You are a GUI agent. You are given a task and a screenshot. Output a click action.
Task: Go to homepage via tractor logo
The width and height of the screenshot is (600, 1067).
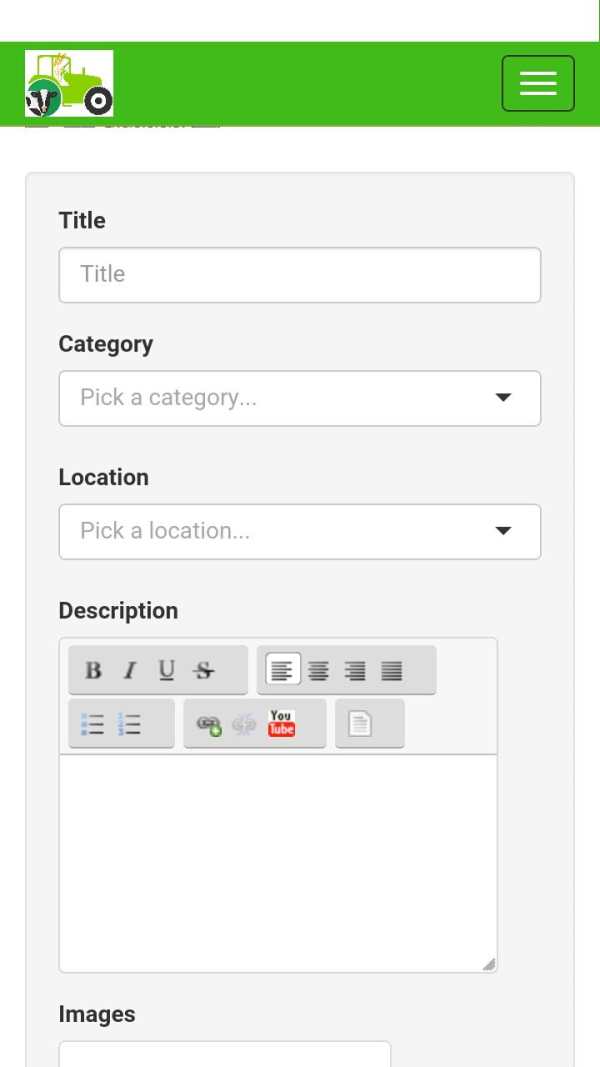(x=69, y=83)
